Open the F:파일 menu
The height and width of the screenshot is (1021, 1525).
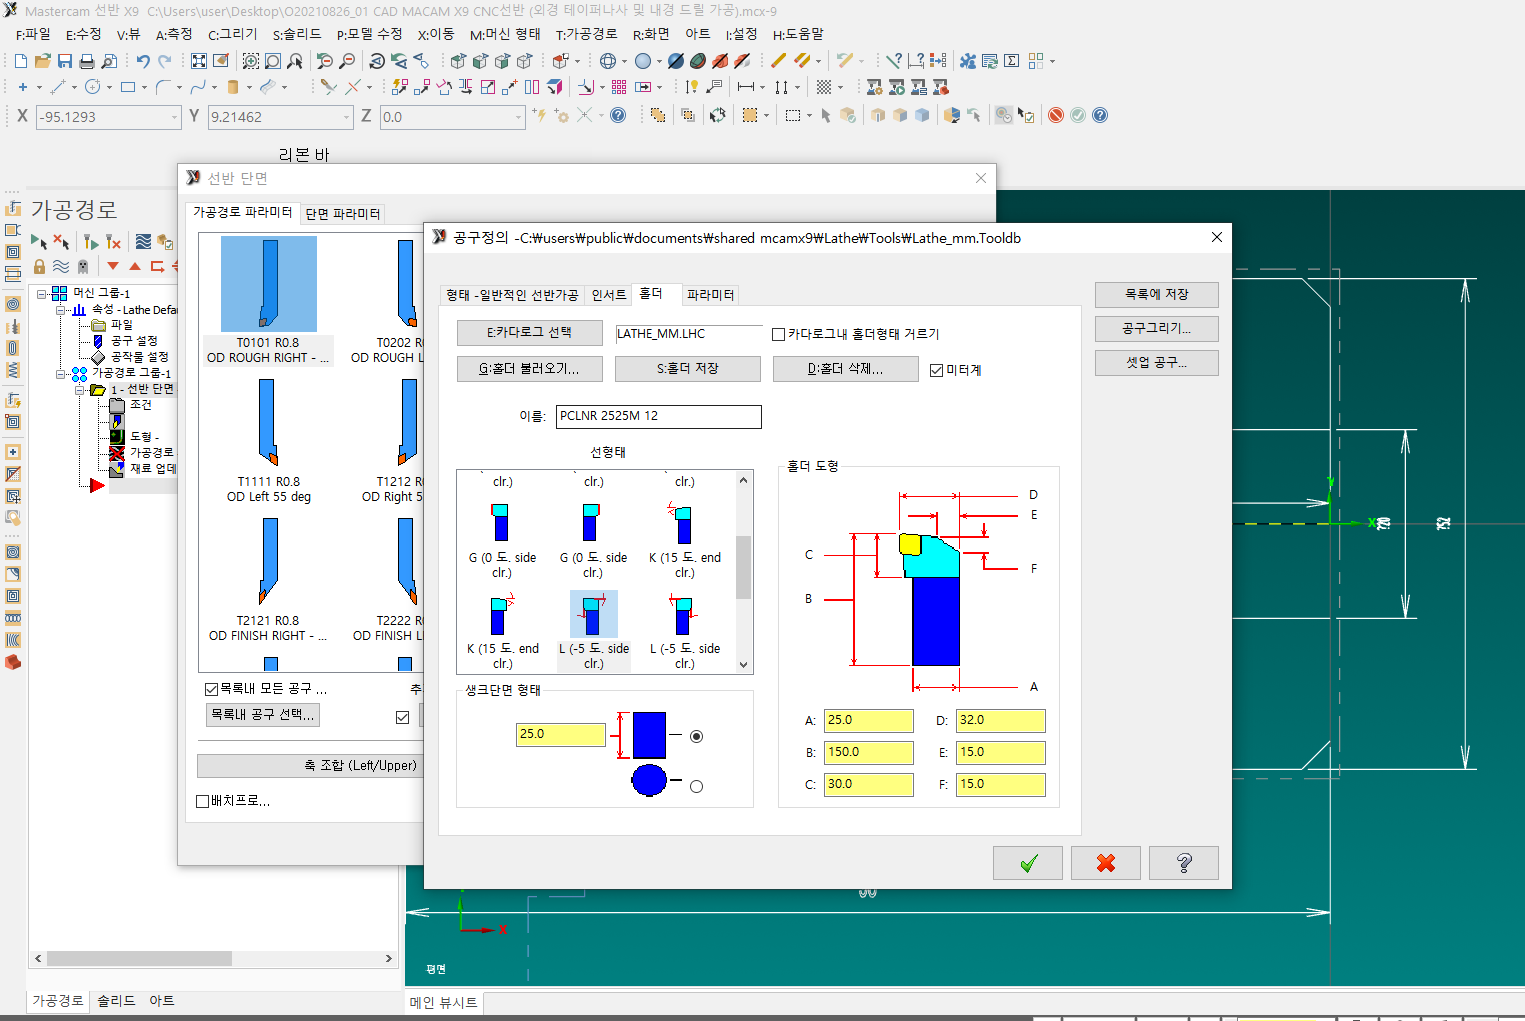(x=33, y=34)
